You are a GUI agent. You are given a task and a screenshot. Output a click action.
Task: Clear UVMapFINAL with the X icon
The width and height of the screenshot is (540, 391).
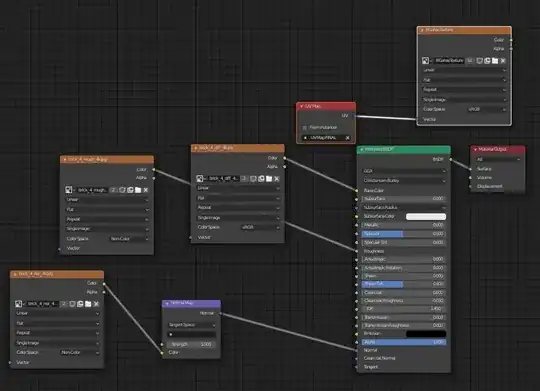(347, 138)
